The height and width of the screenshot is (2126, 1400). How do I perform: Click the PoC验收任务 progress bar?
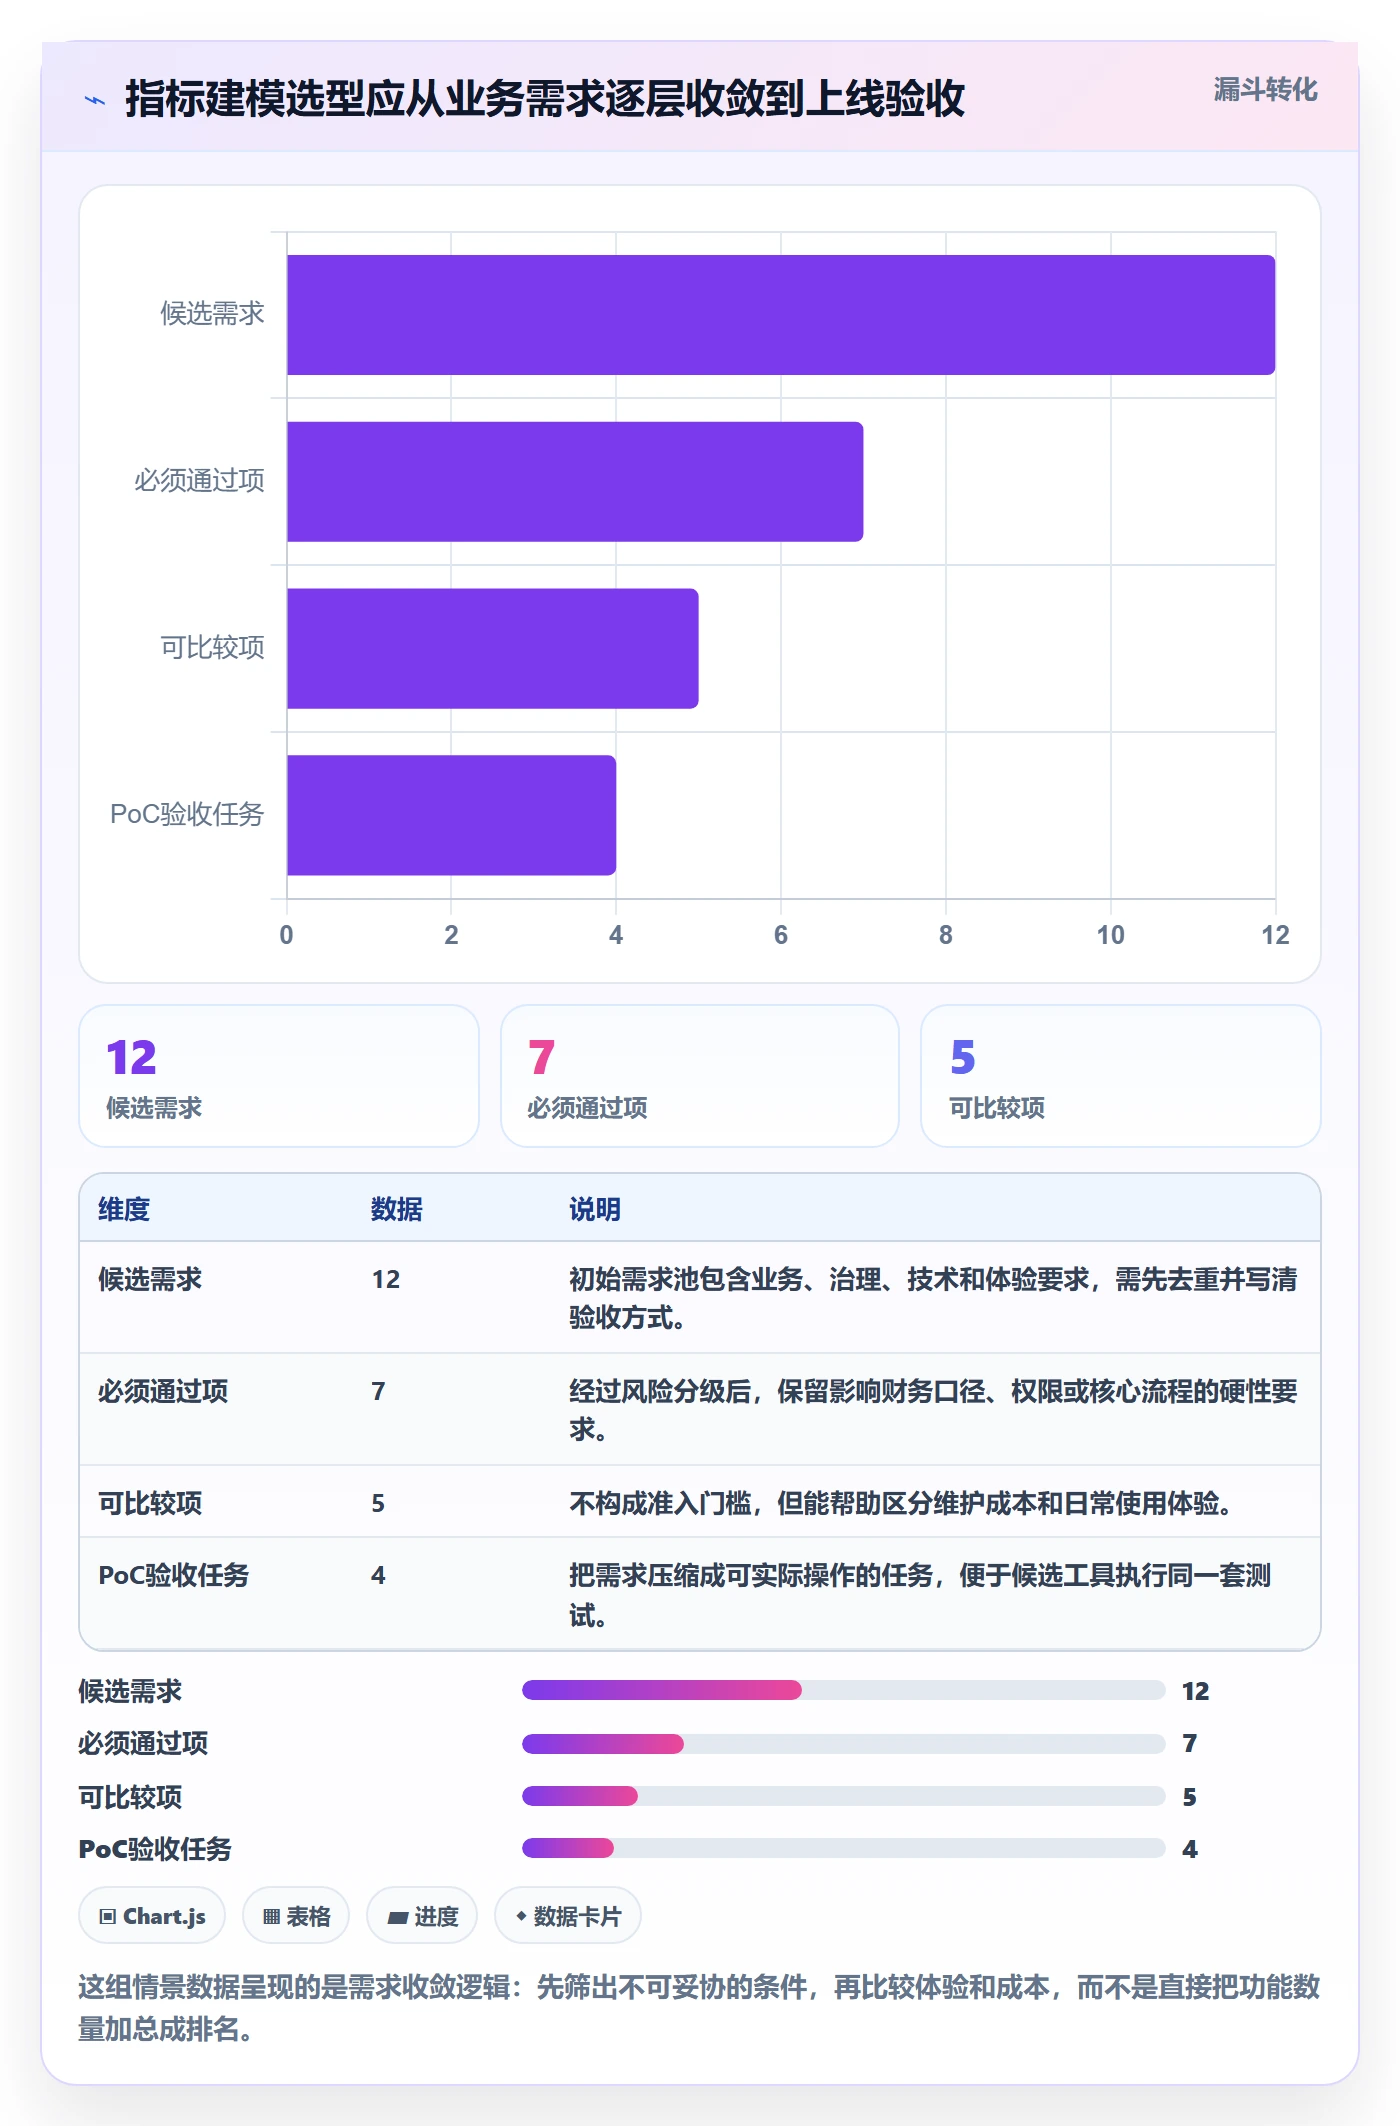click(843, 1848)
